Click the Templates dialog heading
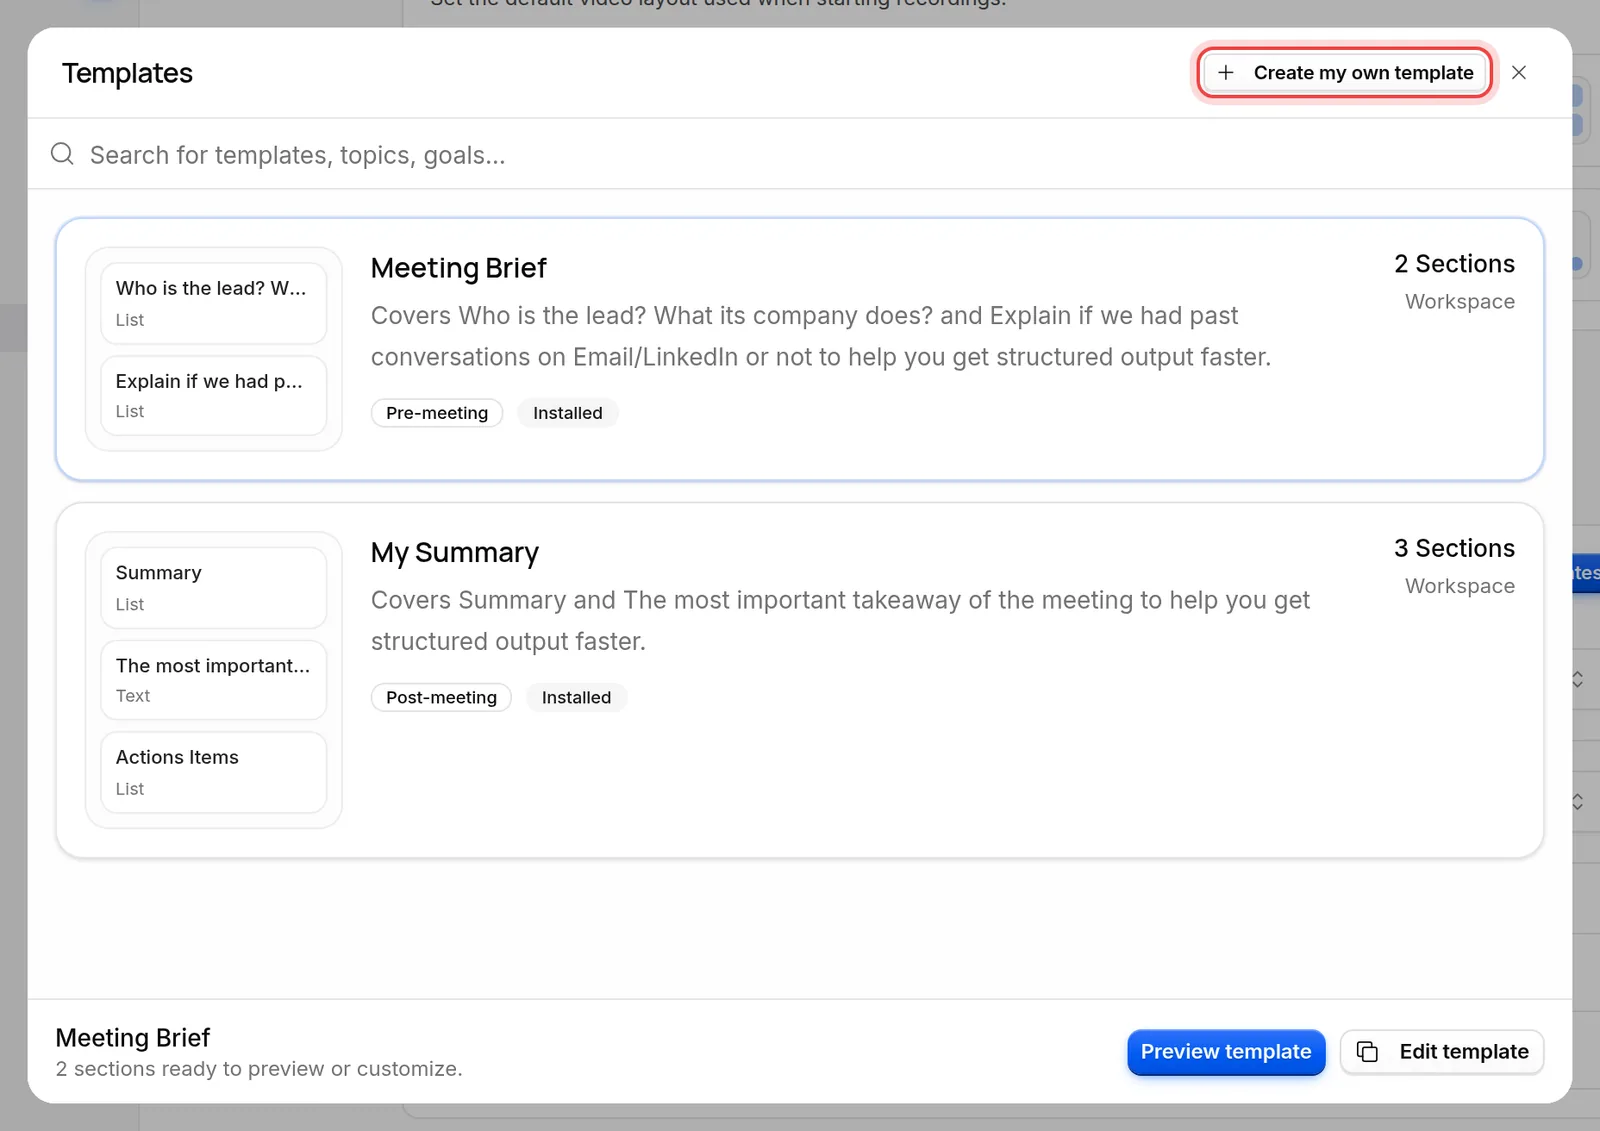The image size is (1600, 1131). pos(127,73)
